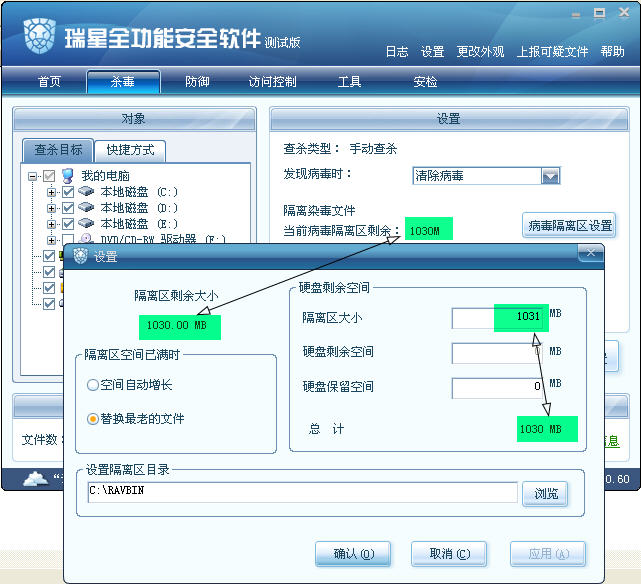The image size is (641, 584).
Task: Click the 硬盘保留空间 input field
Action: [497, 387]
